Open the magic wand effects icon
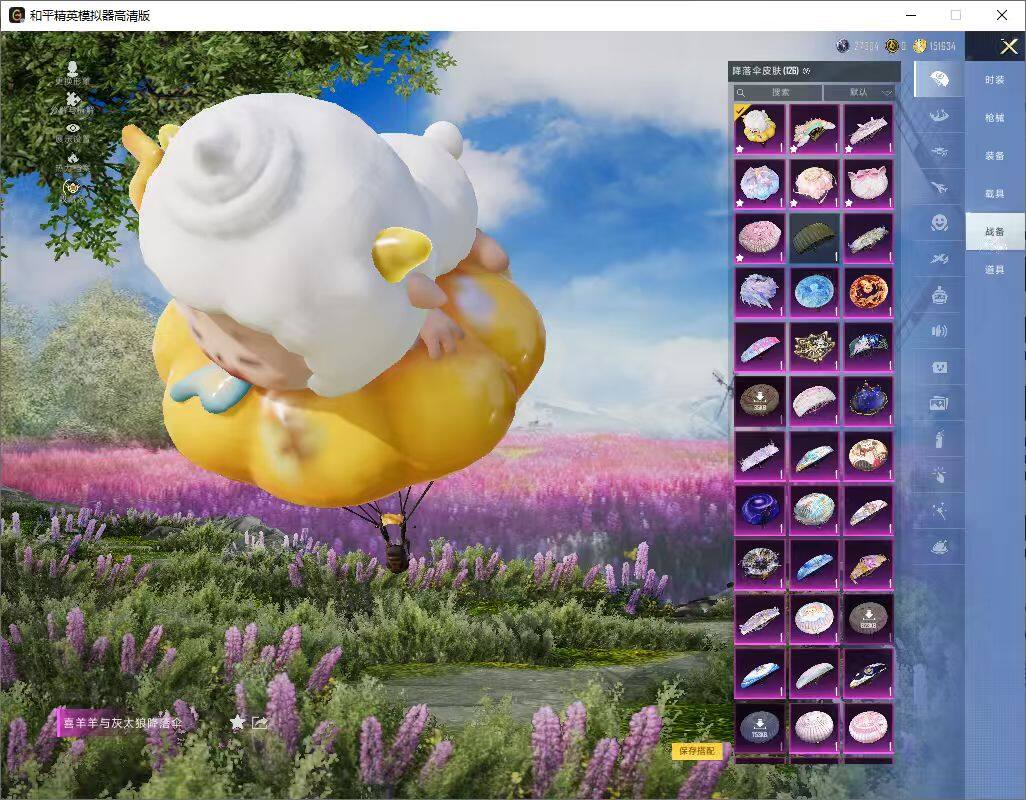 939,511
